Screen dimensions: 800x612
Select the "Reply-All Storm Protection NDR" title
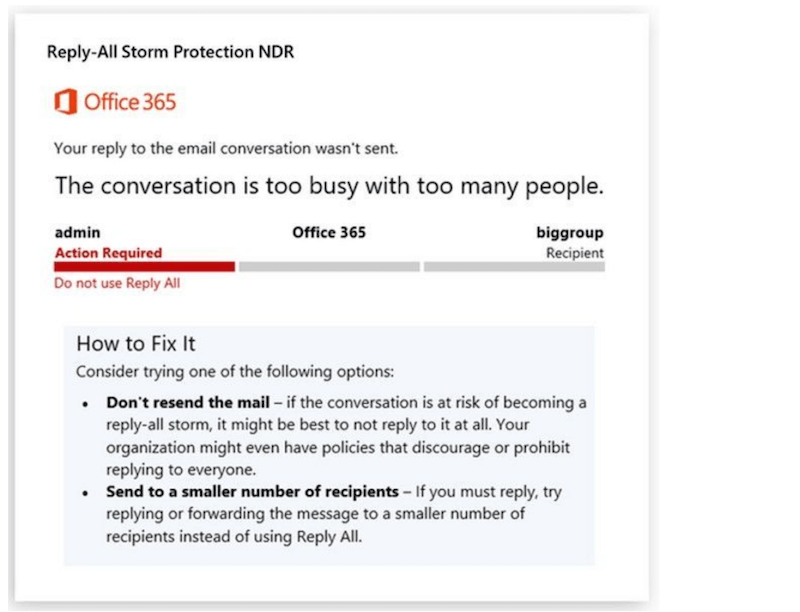pyautogui.click(x=170, y=52)
